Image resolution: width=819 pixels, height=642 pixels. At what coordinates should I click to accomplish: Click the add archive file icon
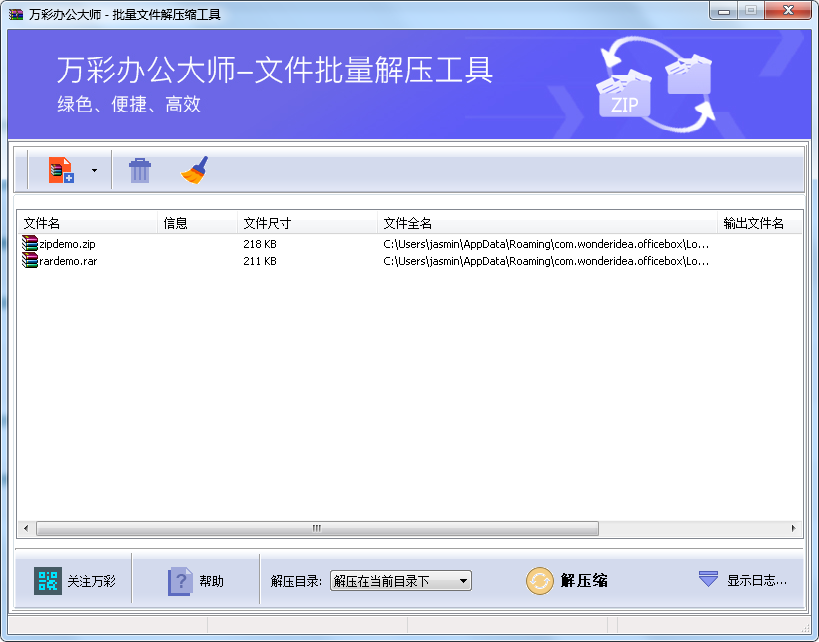click(x=61, y=170)
